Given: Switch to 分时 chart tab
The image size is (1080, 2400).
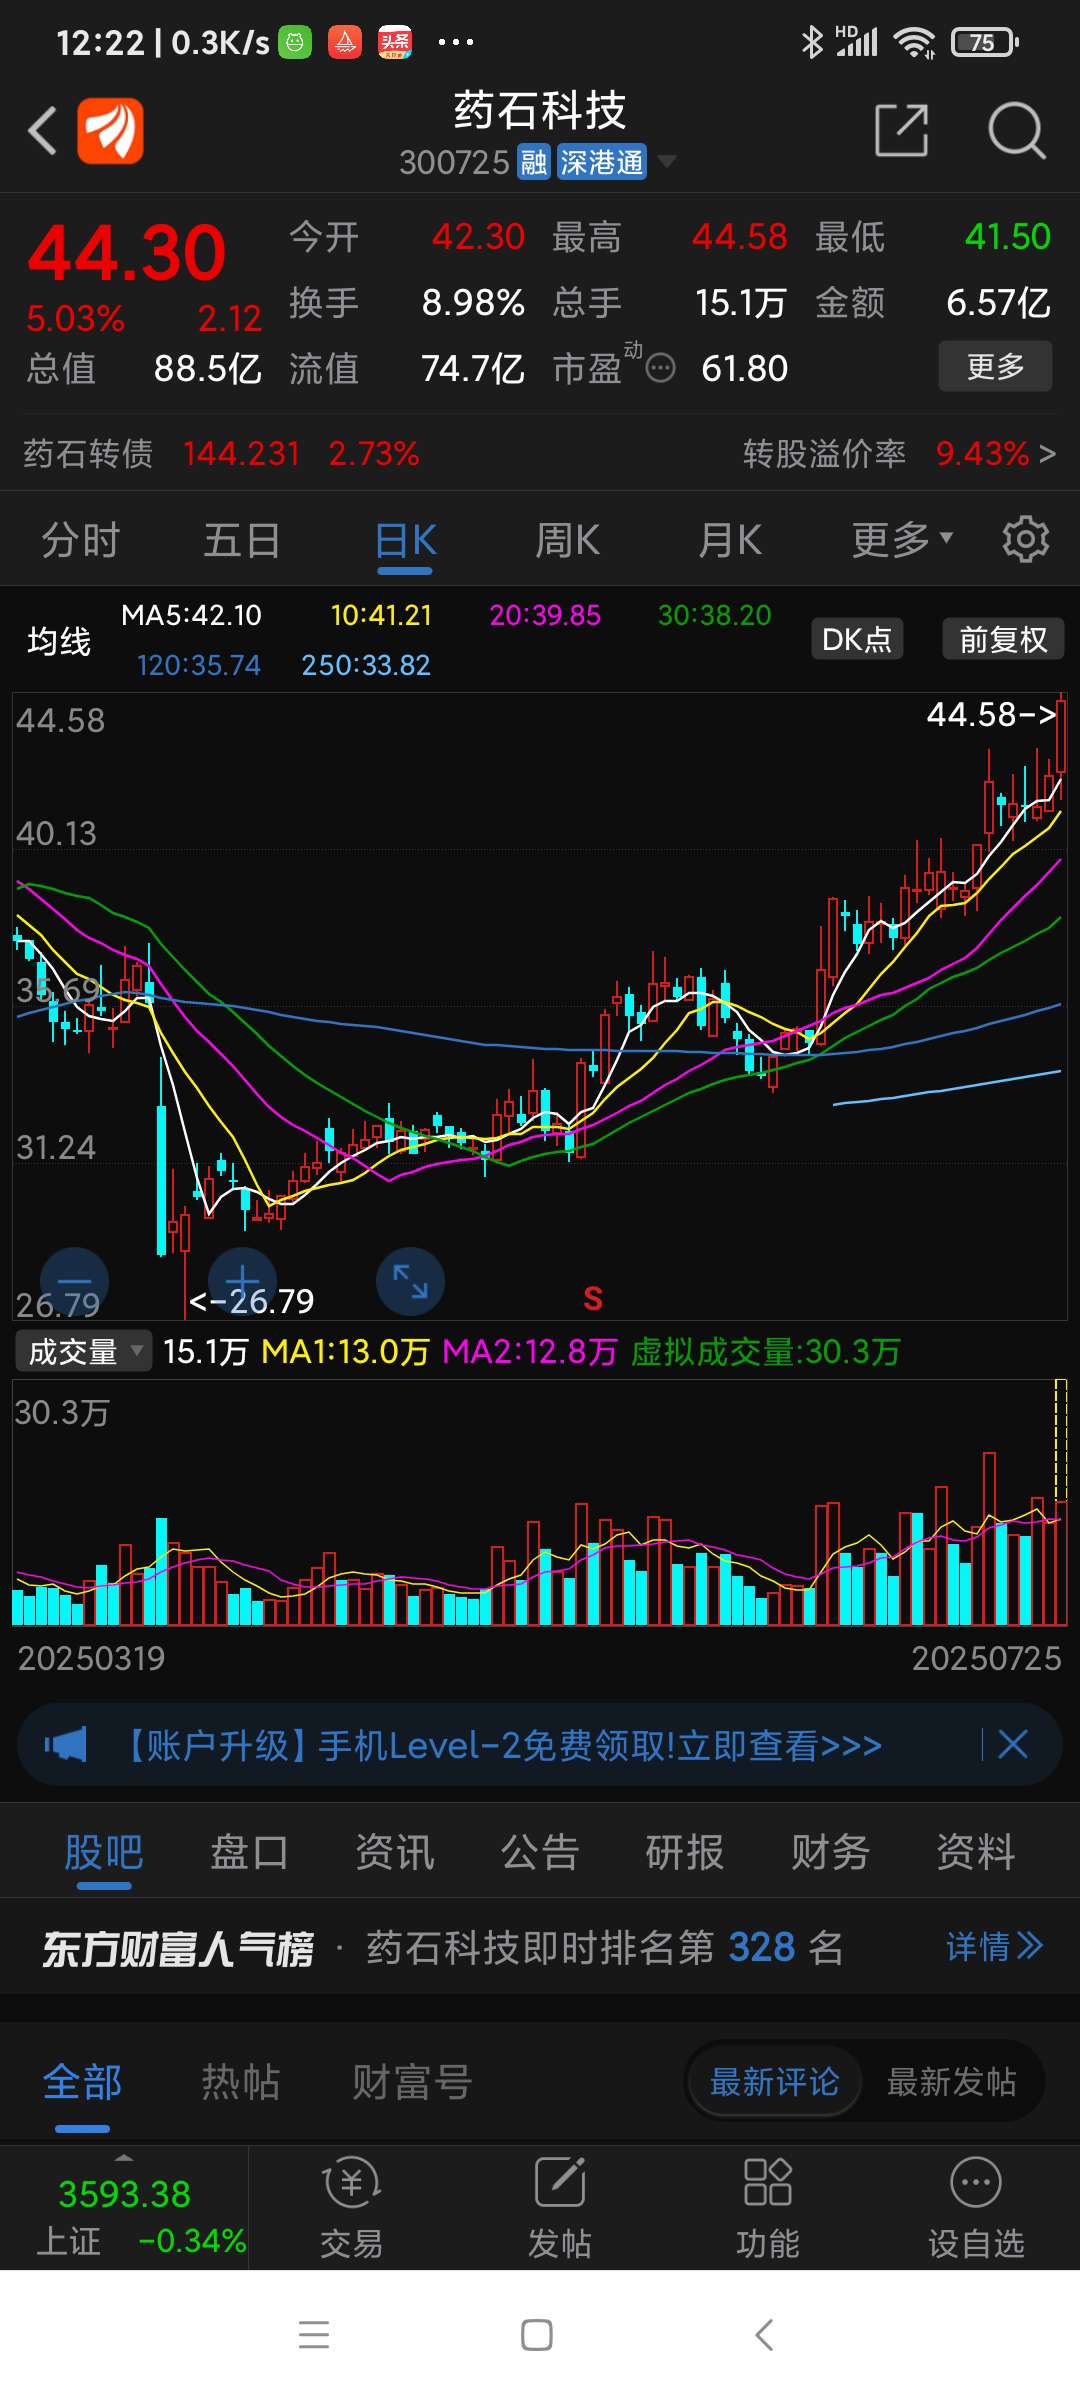Looking at the screenshot, I should [81, 540].
